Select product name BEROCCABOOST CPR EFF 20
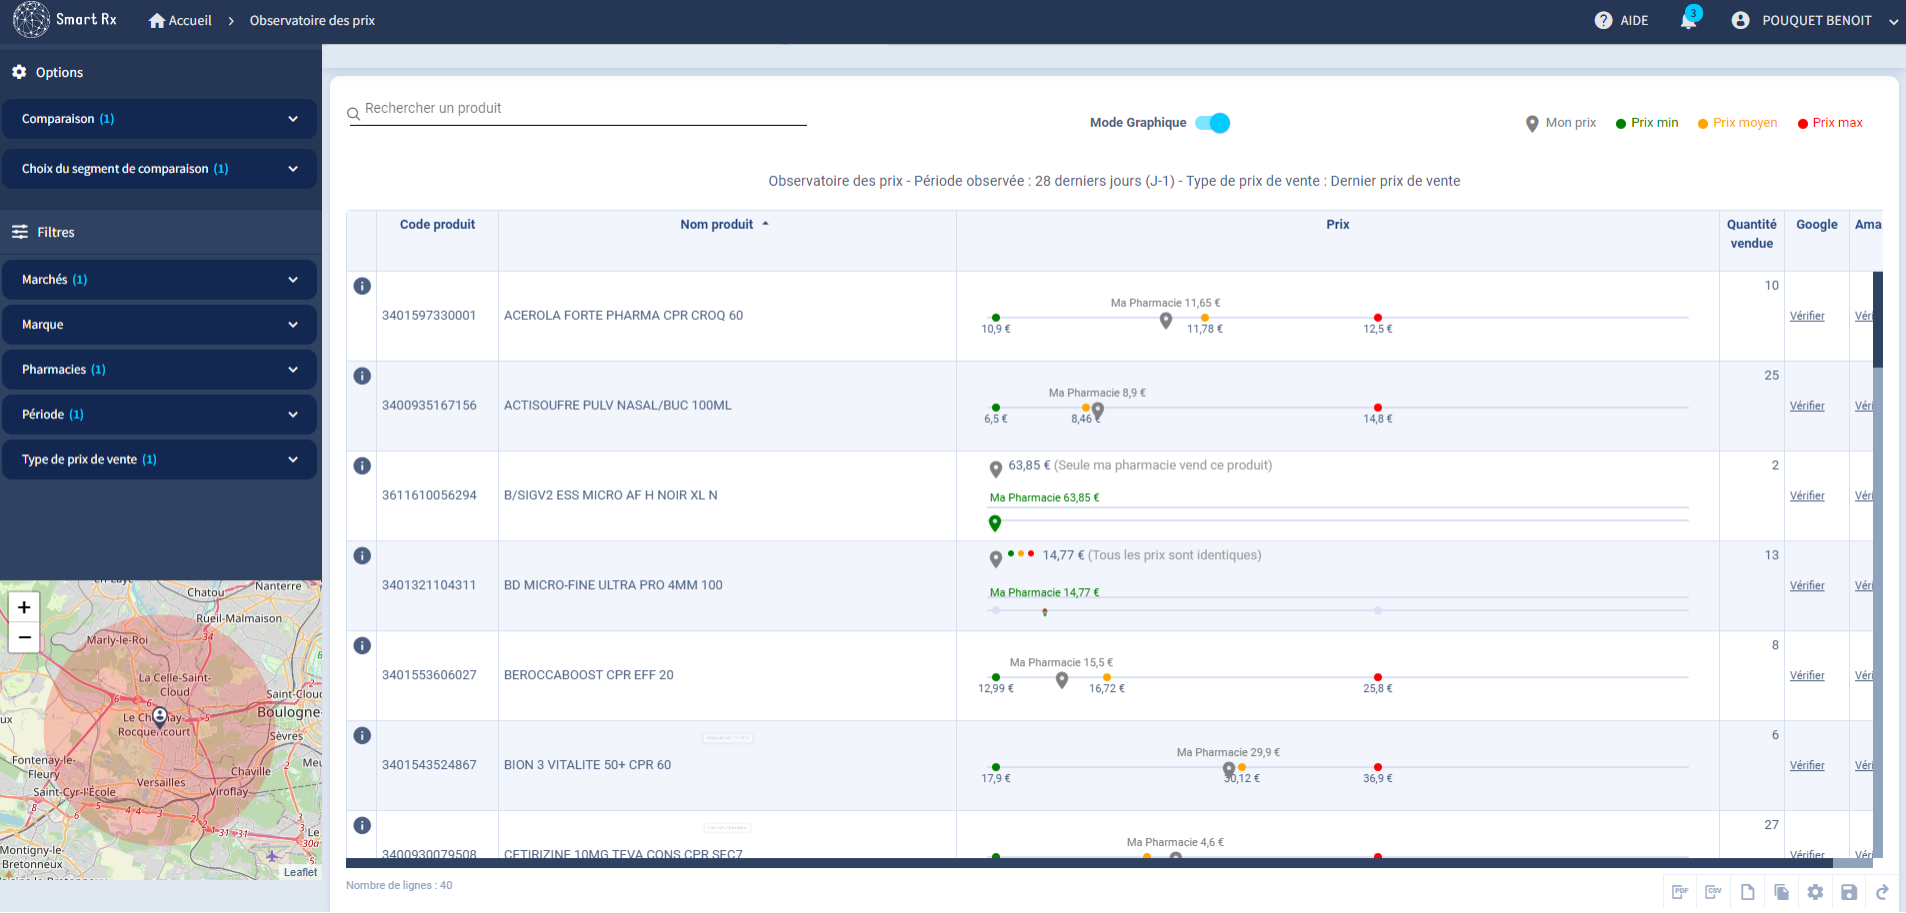The image size is (1906, 913). [x=589, y=676]
